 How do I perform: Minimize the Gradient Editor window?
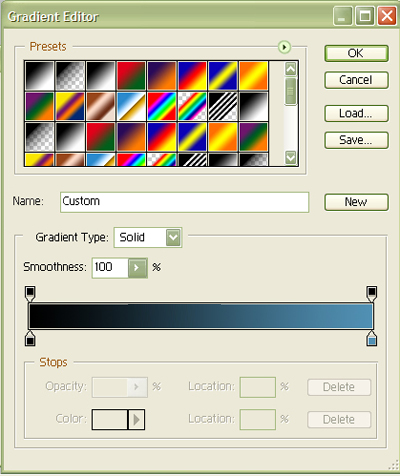(342, 16)
